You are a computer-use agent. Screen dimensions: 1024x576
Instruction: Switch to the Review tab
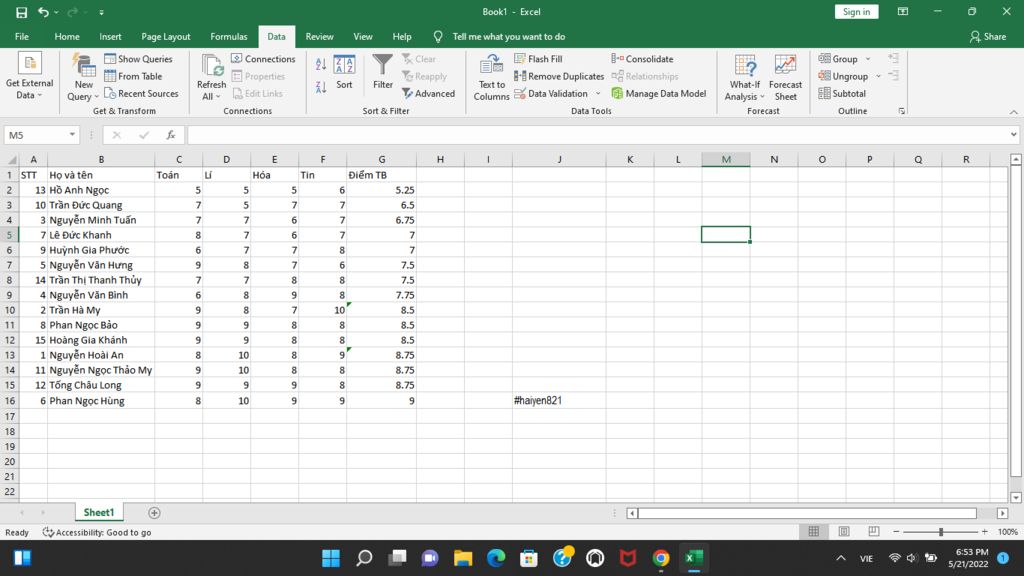point(319,37)
